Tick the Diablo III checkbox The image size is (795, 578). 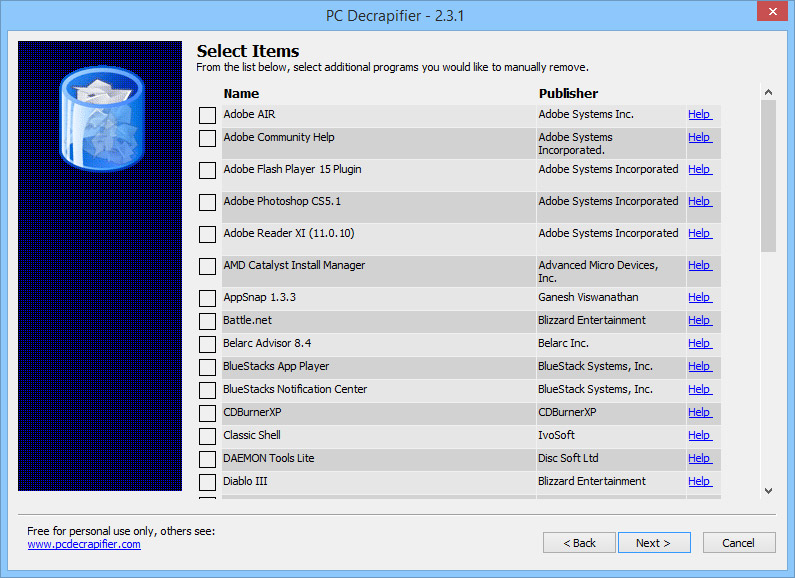tap(207, 482)
